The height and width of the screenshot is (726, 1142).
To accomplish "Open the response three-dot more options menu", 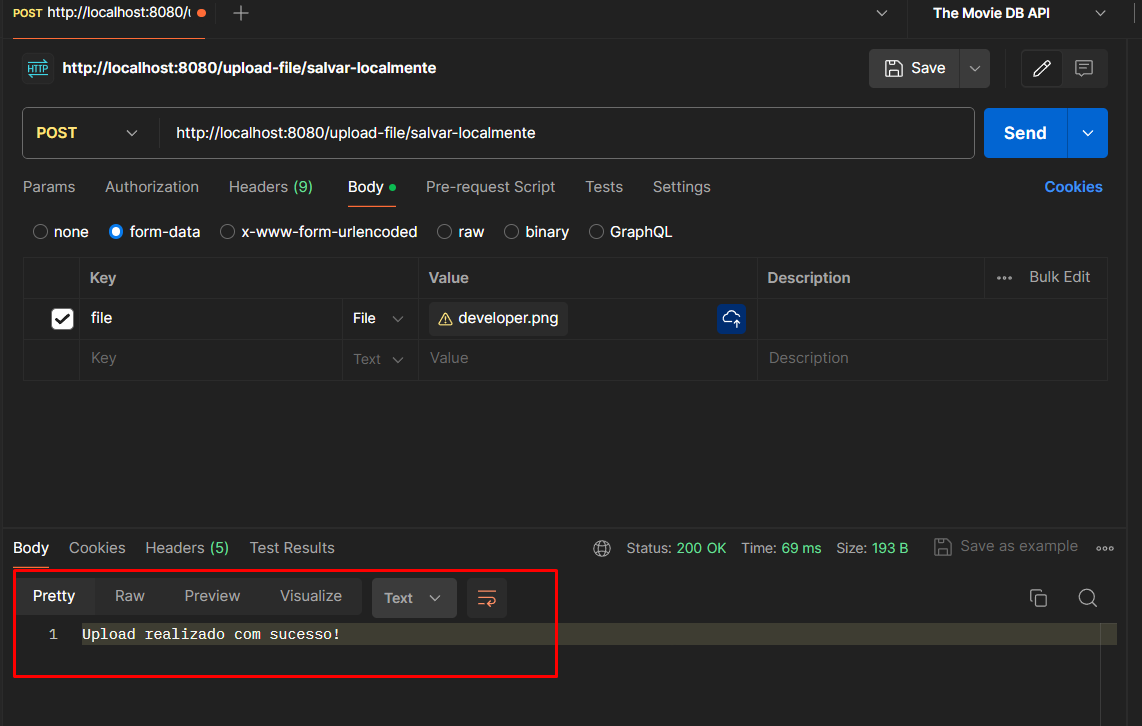I will pyautogui.click(x=1105, y=548).
